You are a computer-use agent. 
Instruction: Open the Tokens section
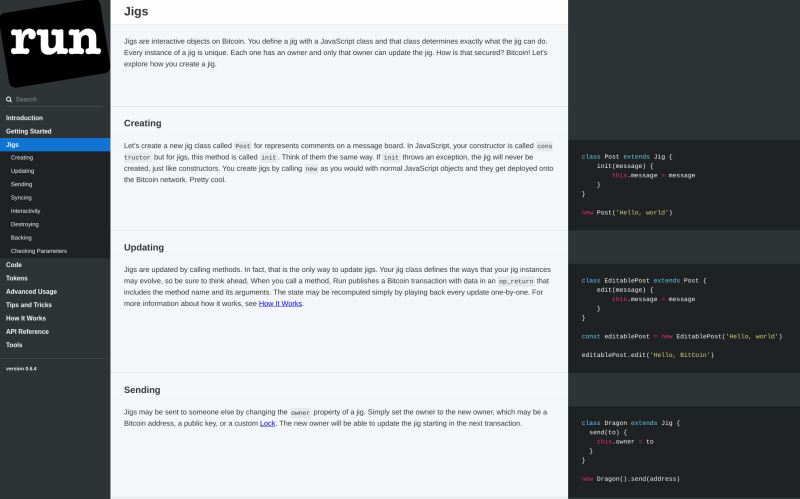[17, 278]
